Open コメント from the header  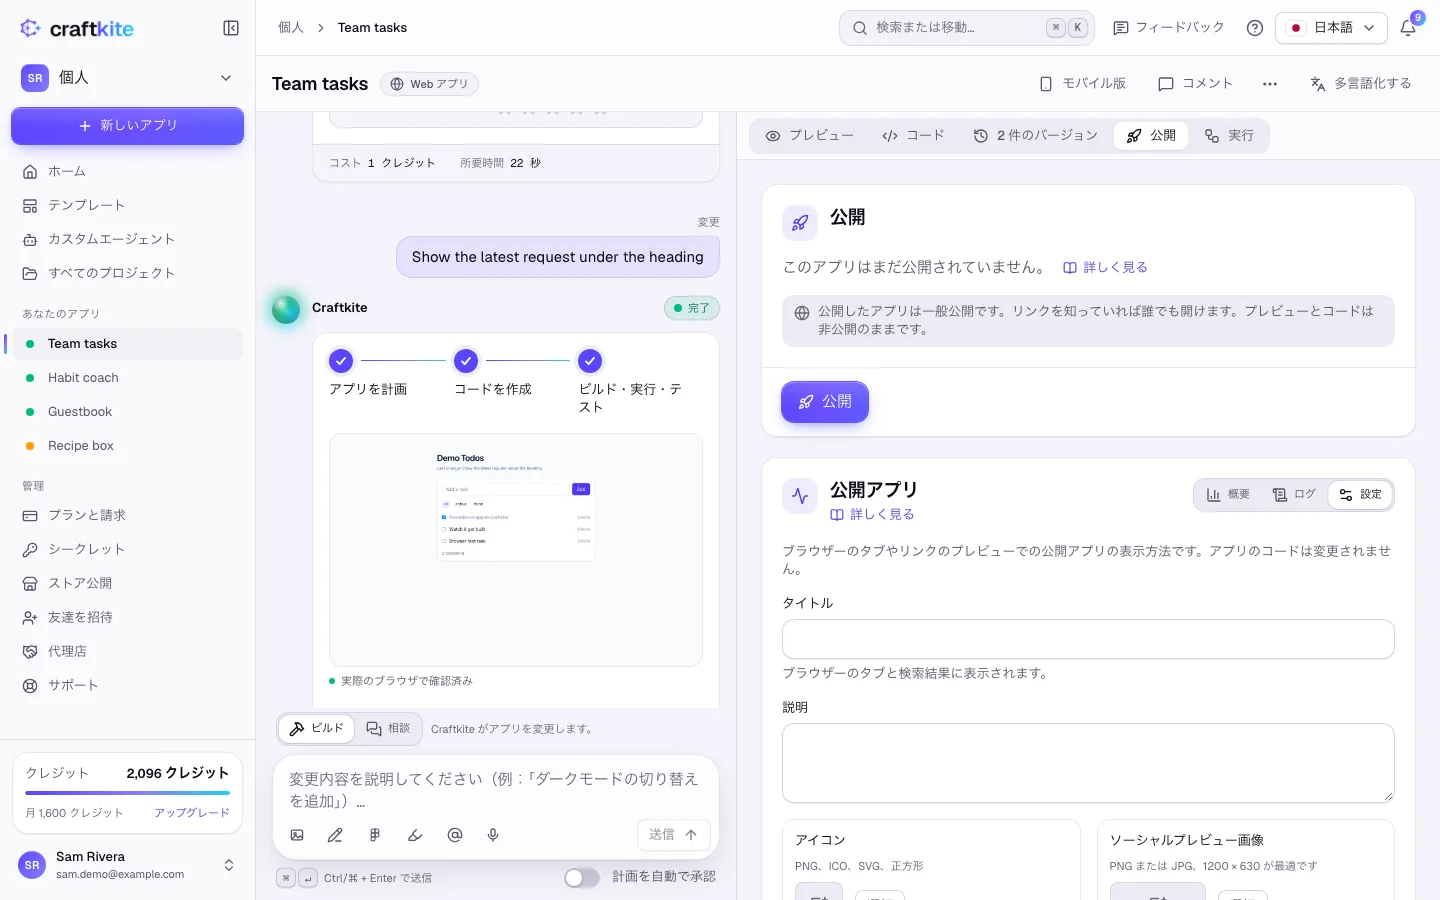1195,84
